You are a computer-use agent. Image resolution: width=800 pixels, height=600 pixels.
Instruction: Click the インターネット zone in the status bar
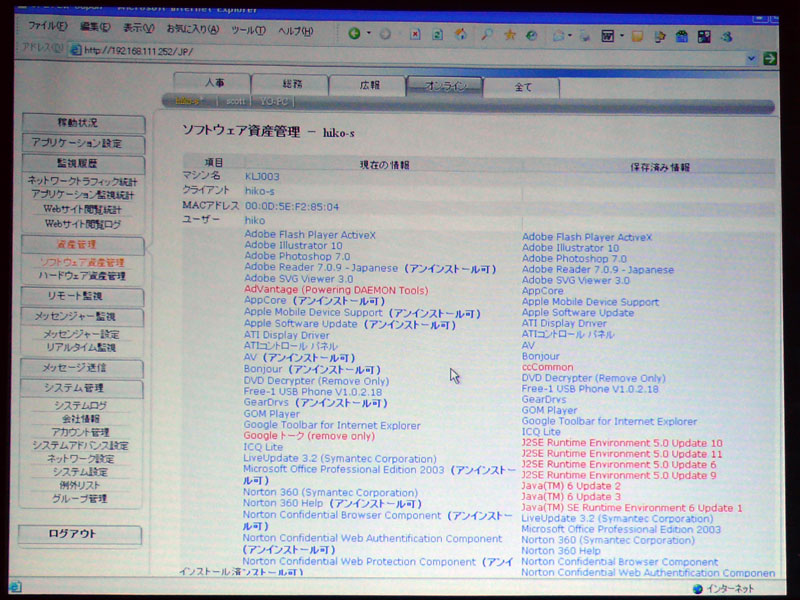pyautogui.click(x=724, y=589)
